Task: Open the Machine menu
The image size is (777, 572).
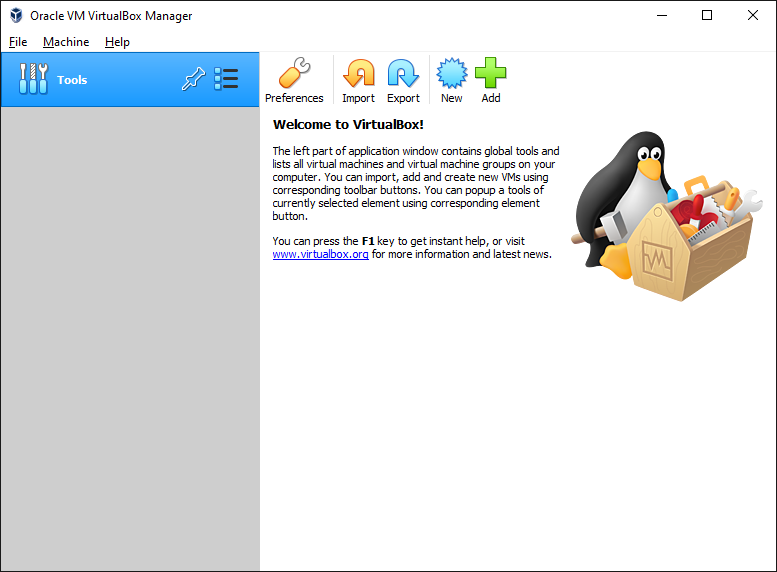Action: (66, 42)
